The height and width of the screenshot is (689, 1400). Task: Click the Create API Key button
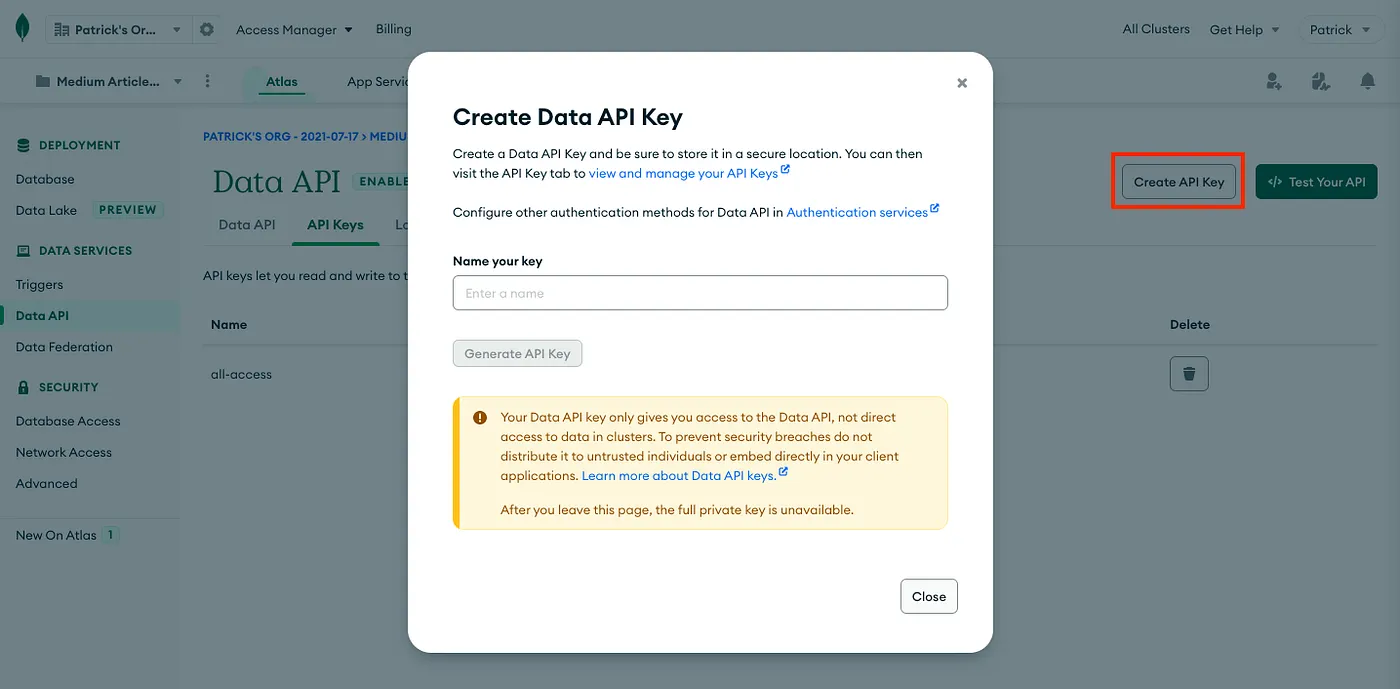(x=1179, y=182)
